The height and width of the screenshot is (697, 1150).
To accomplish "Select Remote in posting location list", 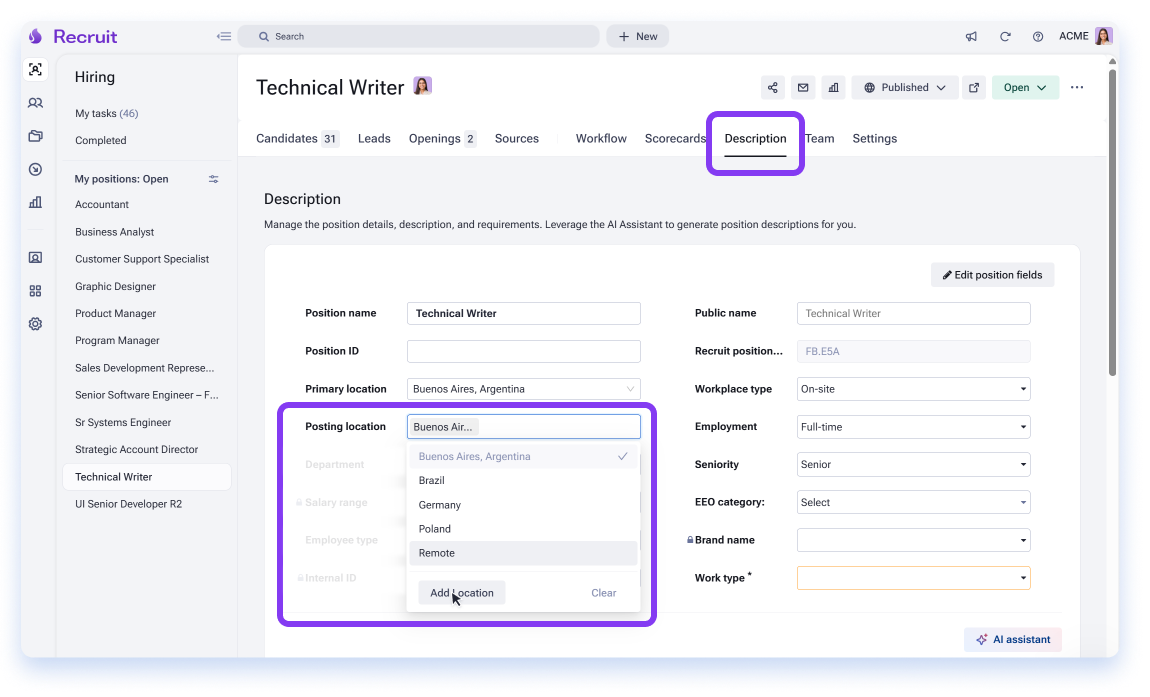I will 523,553.
